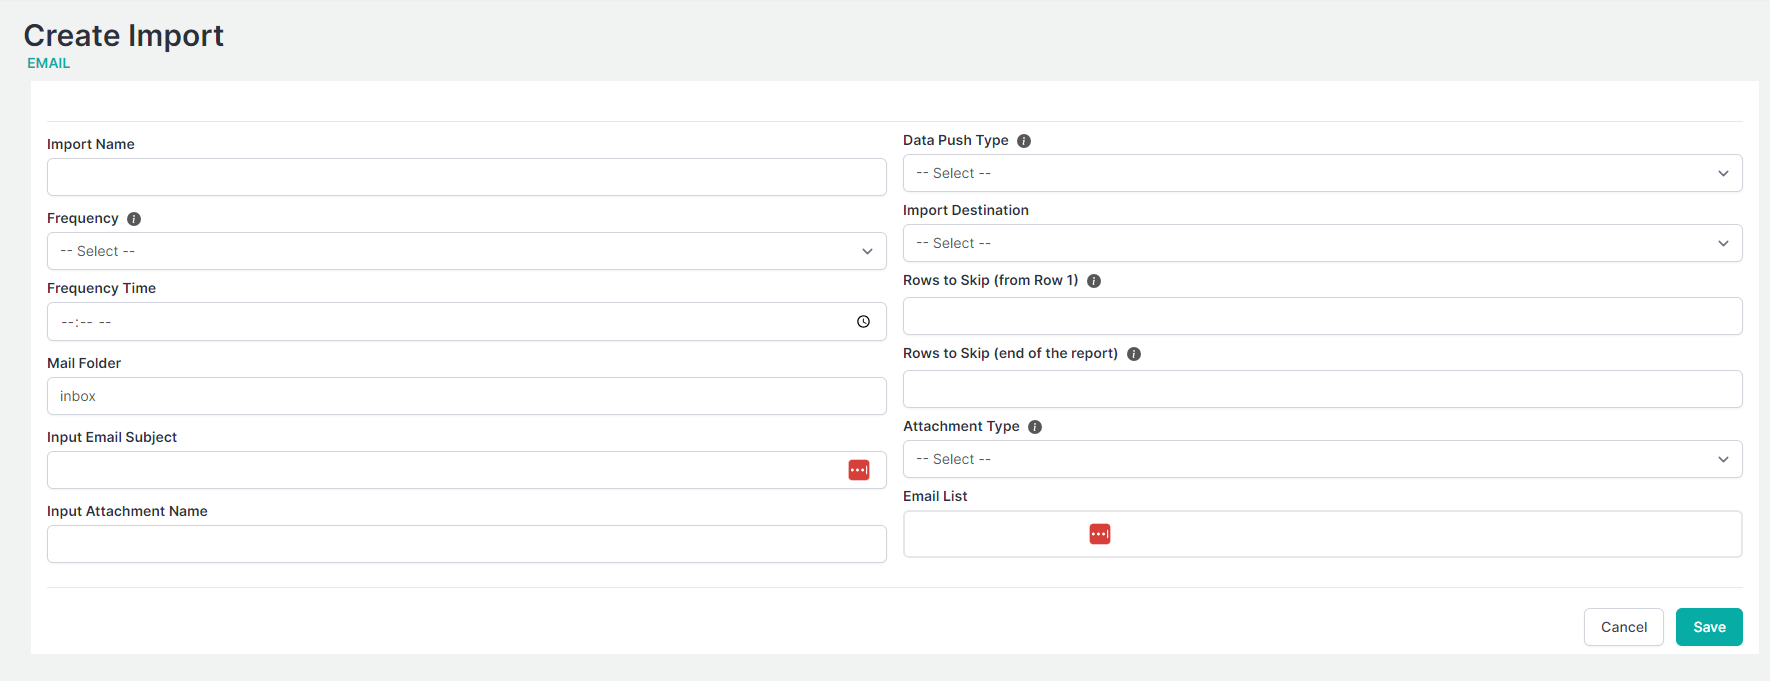Viewport: 1770px width, 681px height.
Task: Click into the Mail Folder field
Action: pos(466,396)
